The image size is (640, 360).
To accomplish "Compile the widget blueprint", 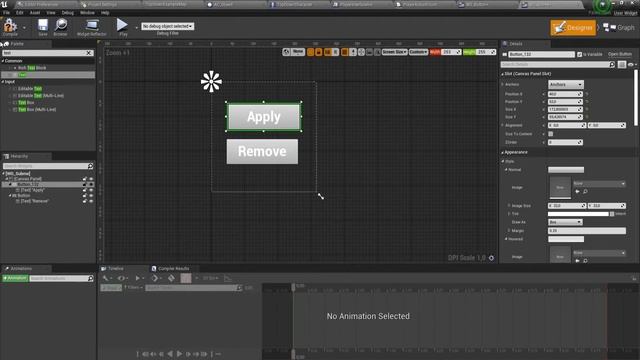I will pos(10,27).
